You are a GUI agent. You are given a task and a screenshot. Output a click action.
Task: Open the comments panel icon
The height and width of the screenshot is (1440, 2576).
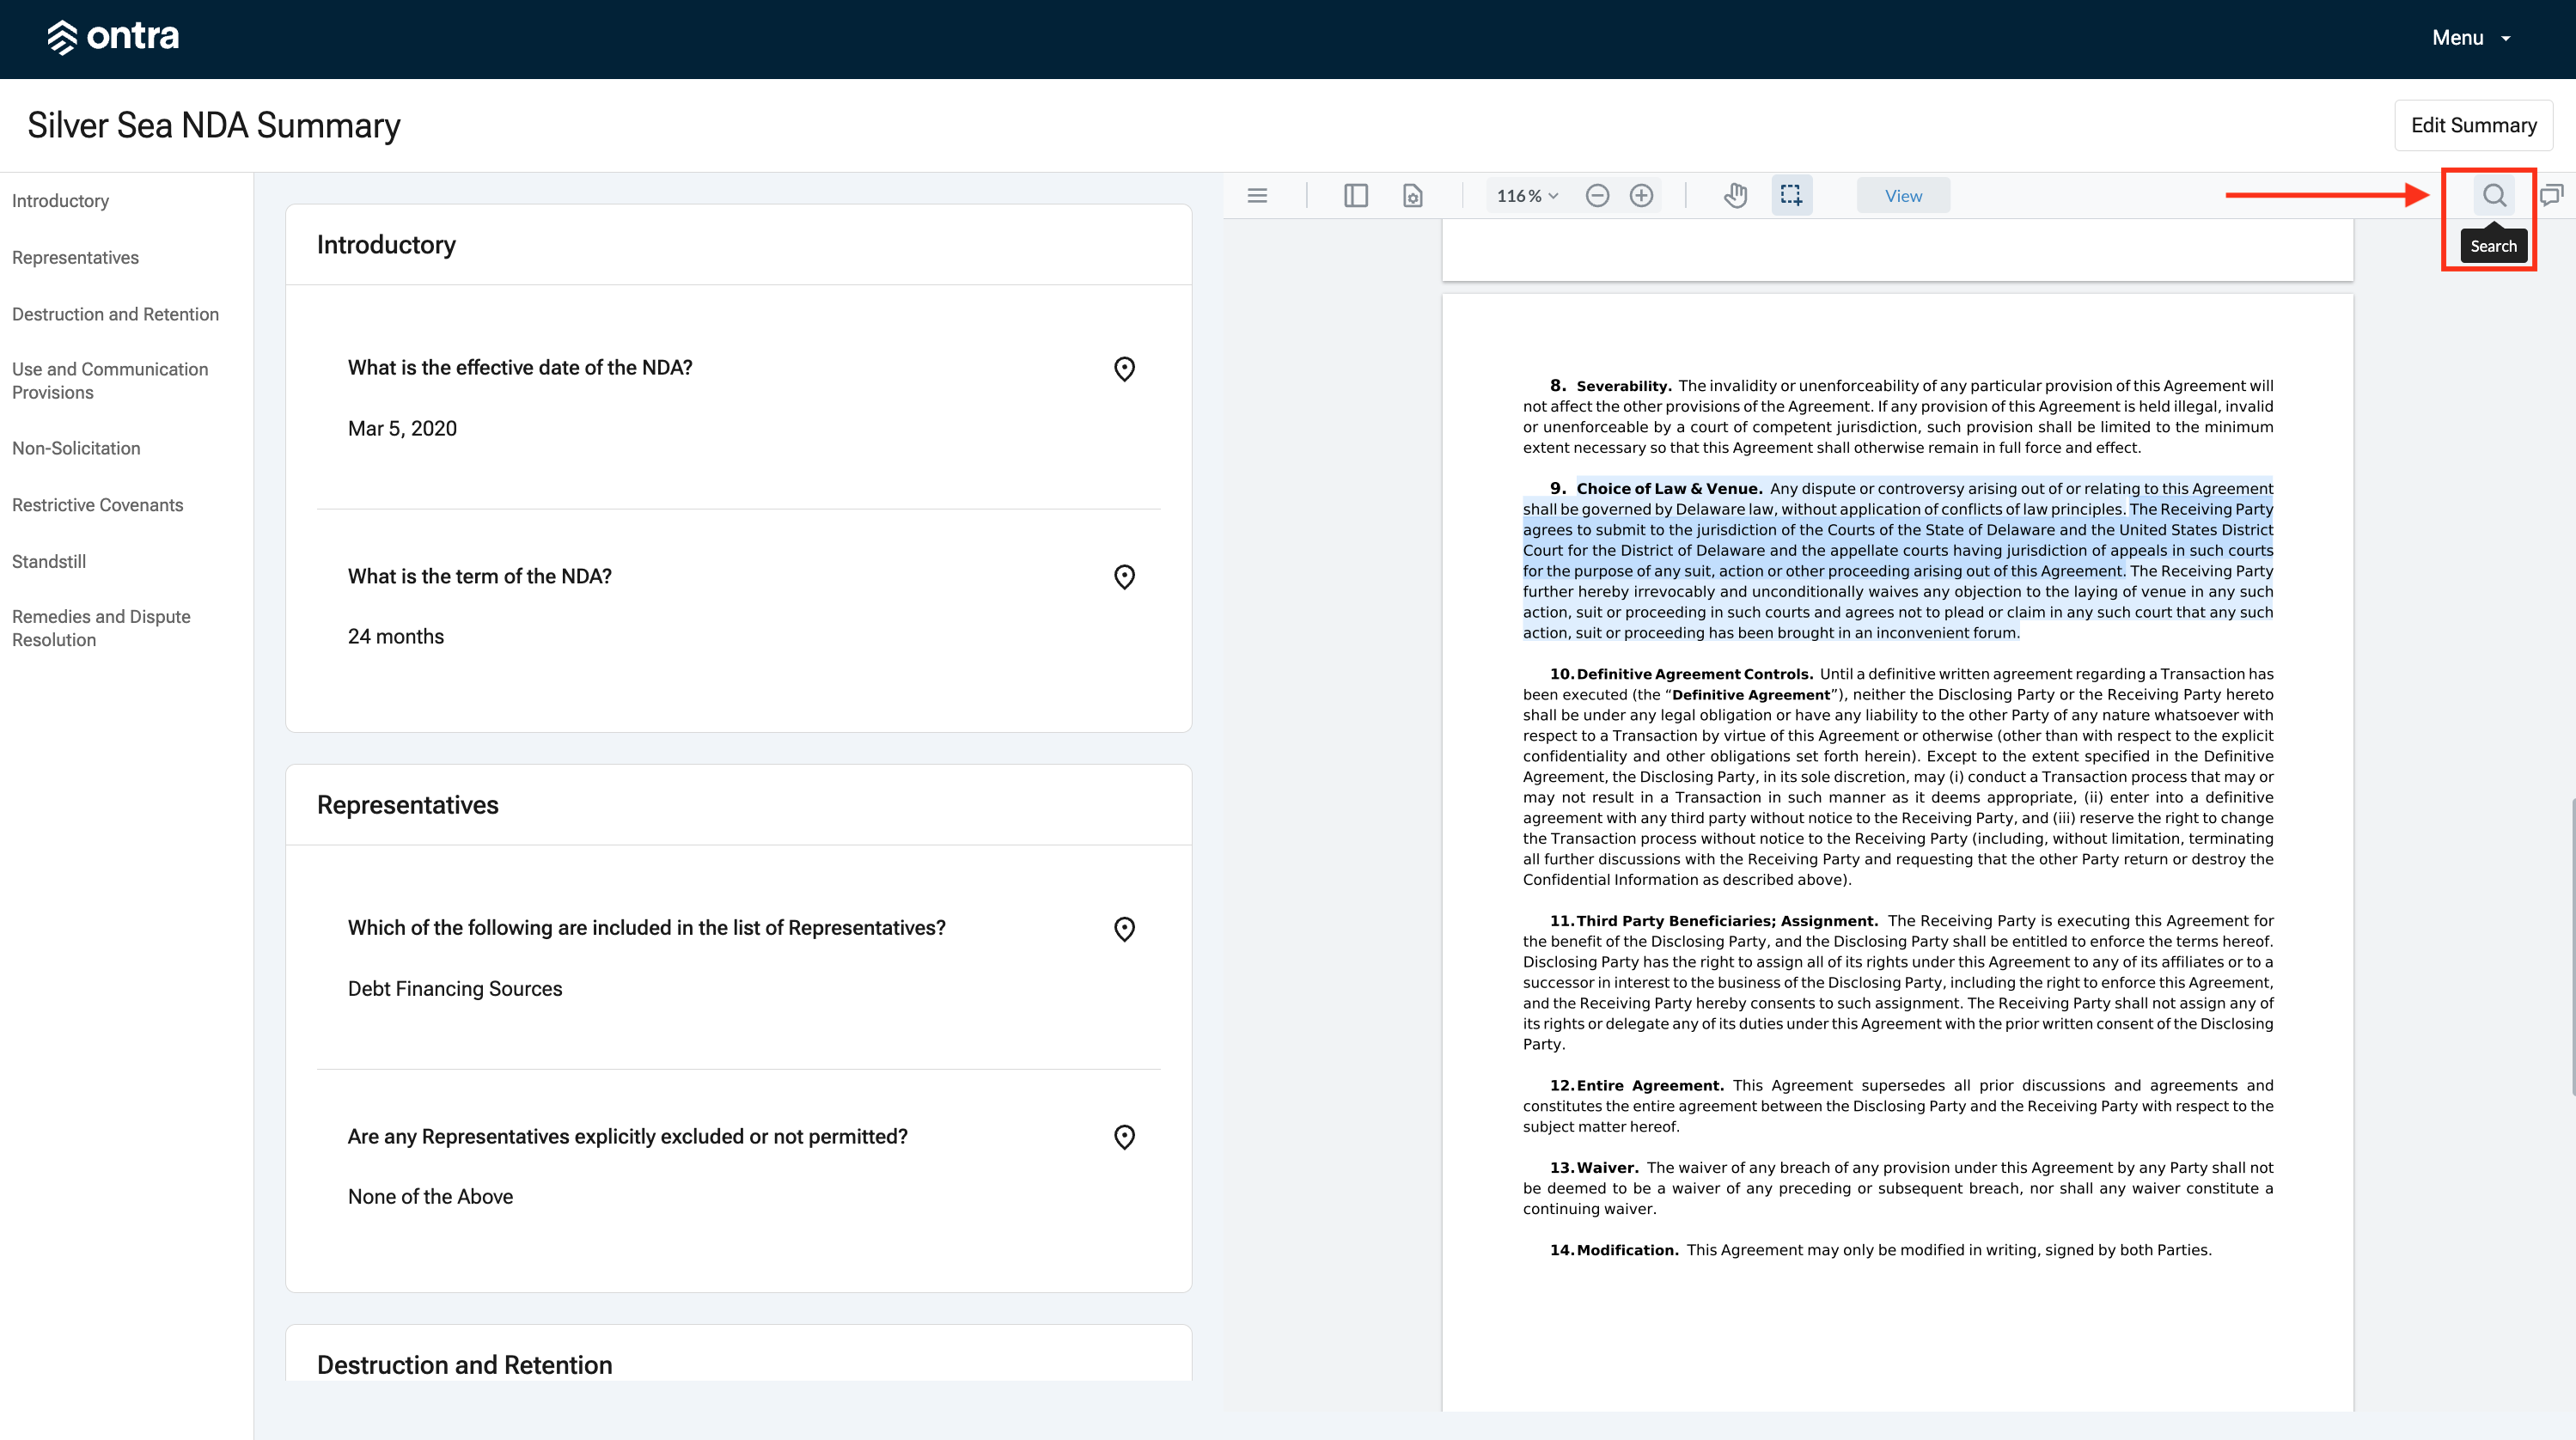click(x=2551, y=196)
